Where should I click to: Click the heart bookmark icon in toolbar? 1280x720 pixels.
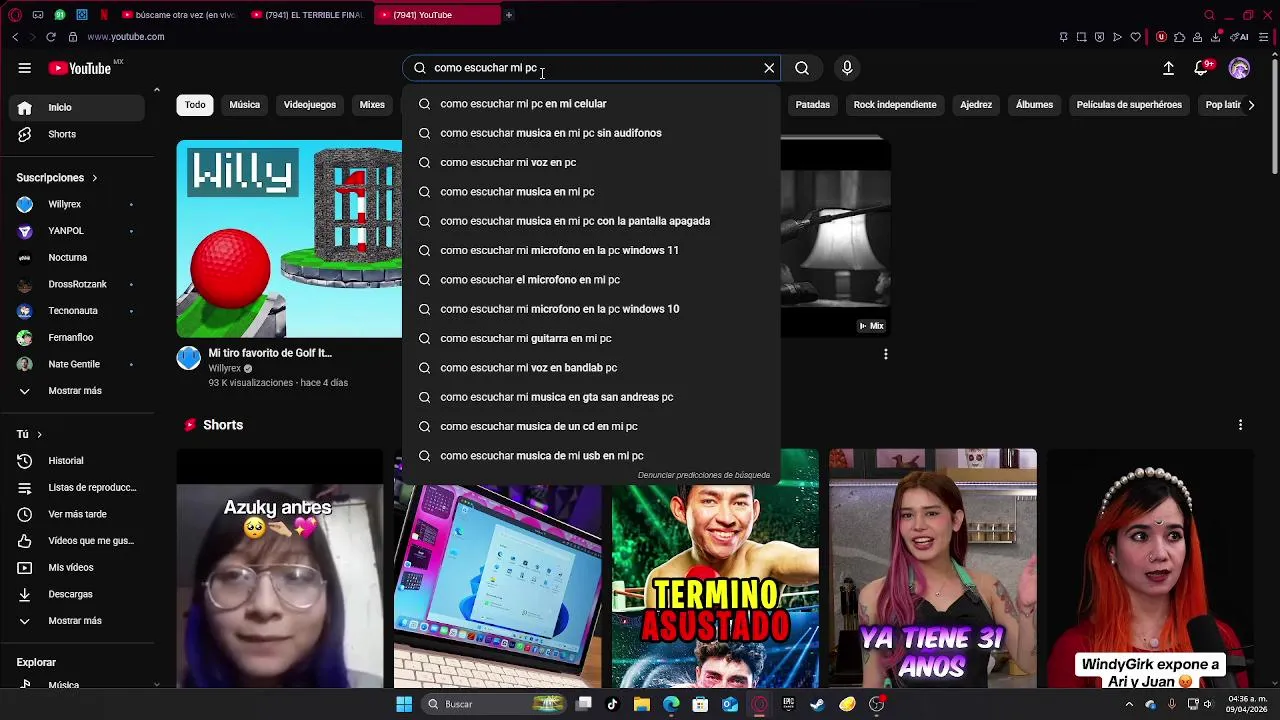tap(1135, 37)
